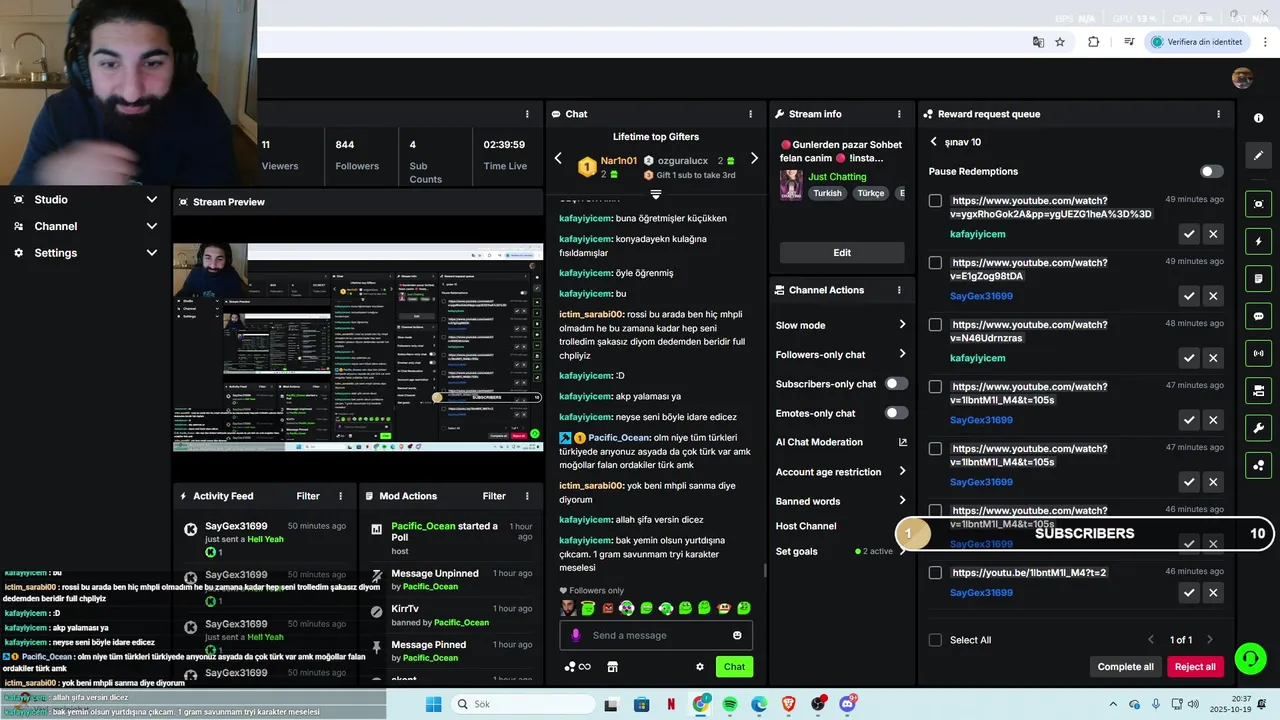The width and height of the screenshot is (1280, 720).
Task: Click the Just Chatting category link
Action: coord(837,177)
